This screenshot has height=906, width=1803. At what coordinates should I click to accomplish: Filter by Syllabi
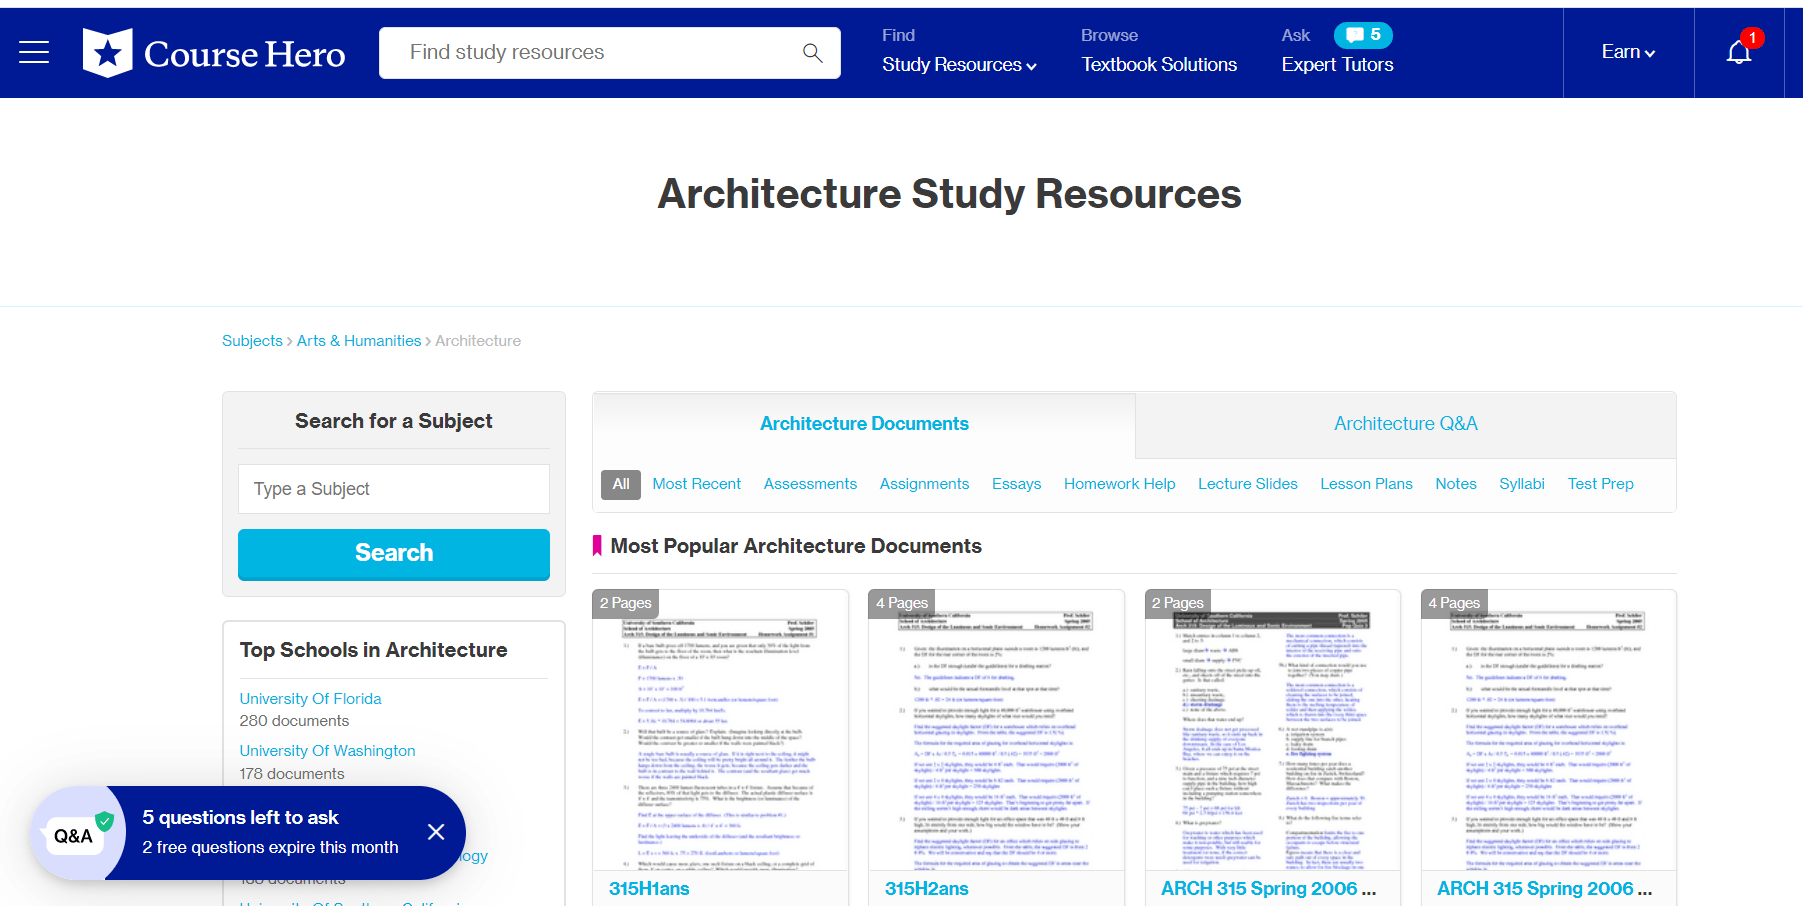[x=1522, y=484]
